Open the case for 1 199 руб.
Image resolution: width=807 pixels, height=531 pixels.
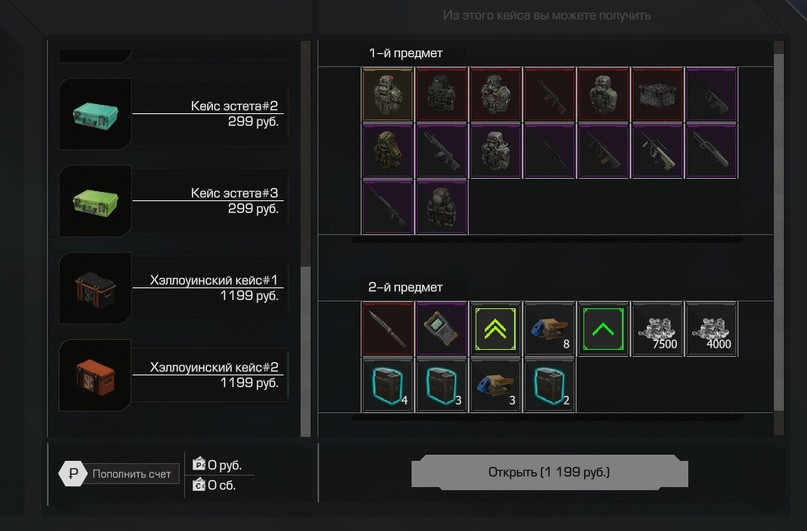[549, 472]
